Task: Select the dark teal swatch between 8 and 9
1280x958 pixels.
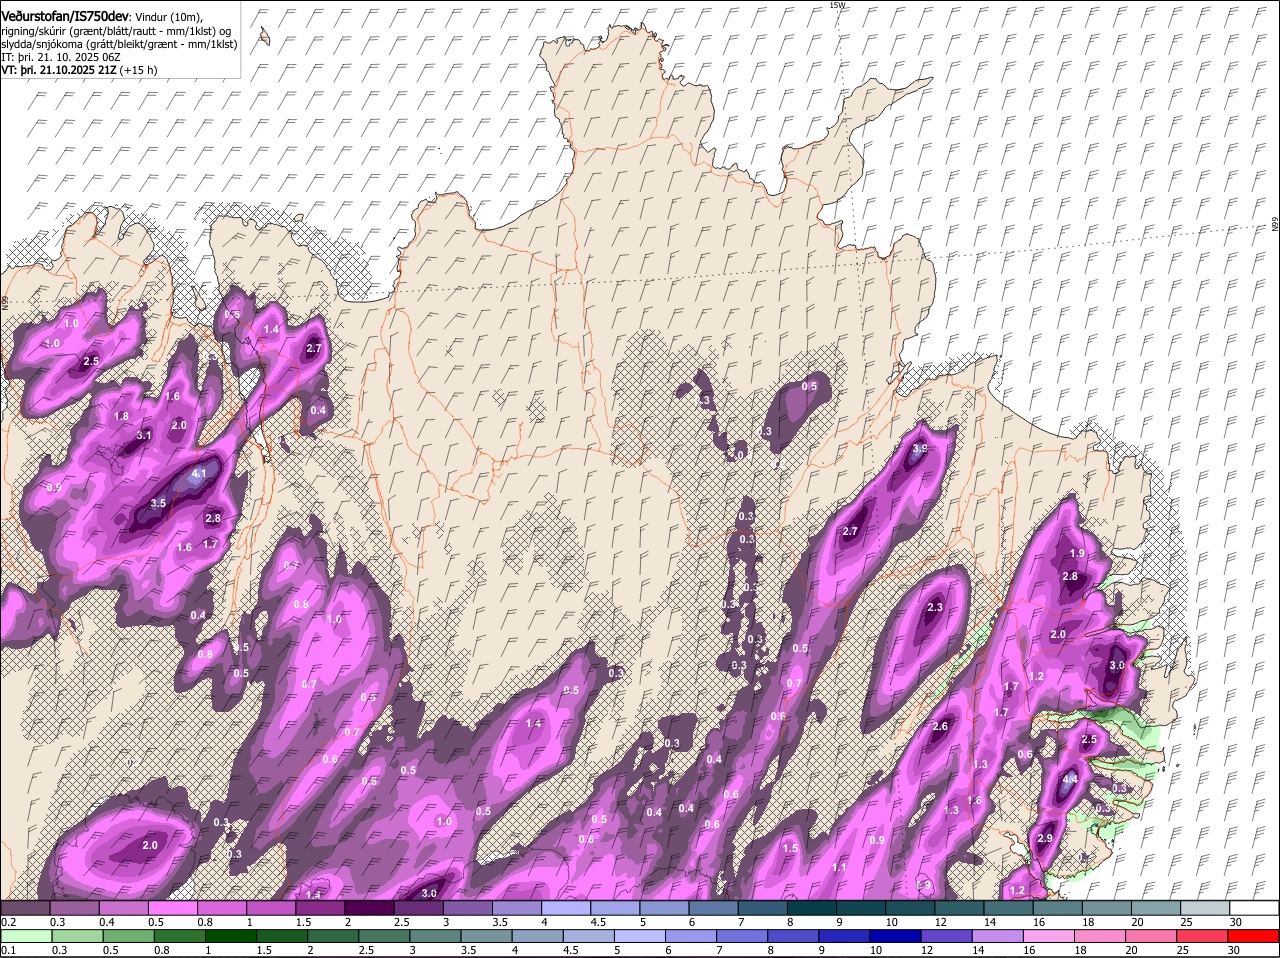Action: click(x=811, y=908)
